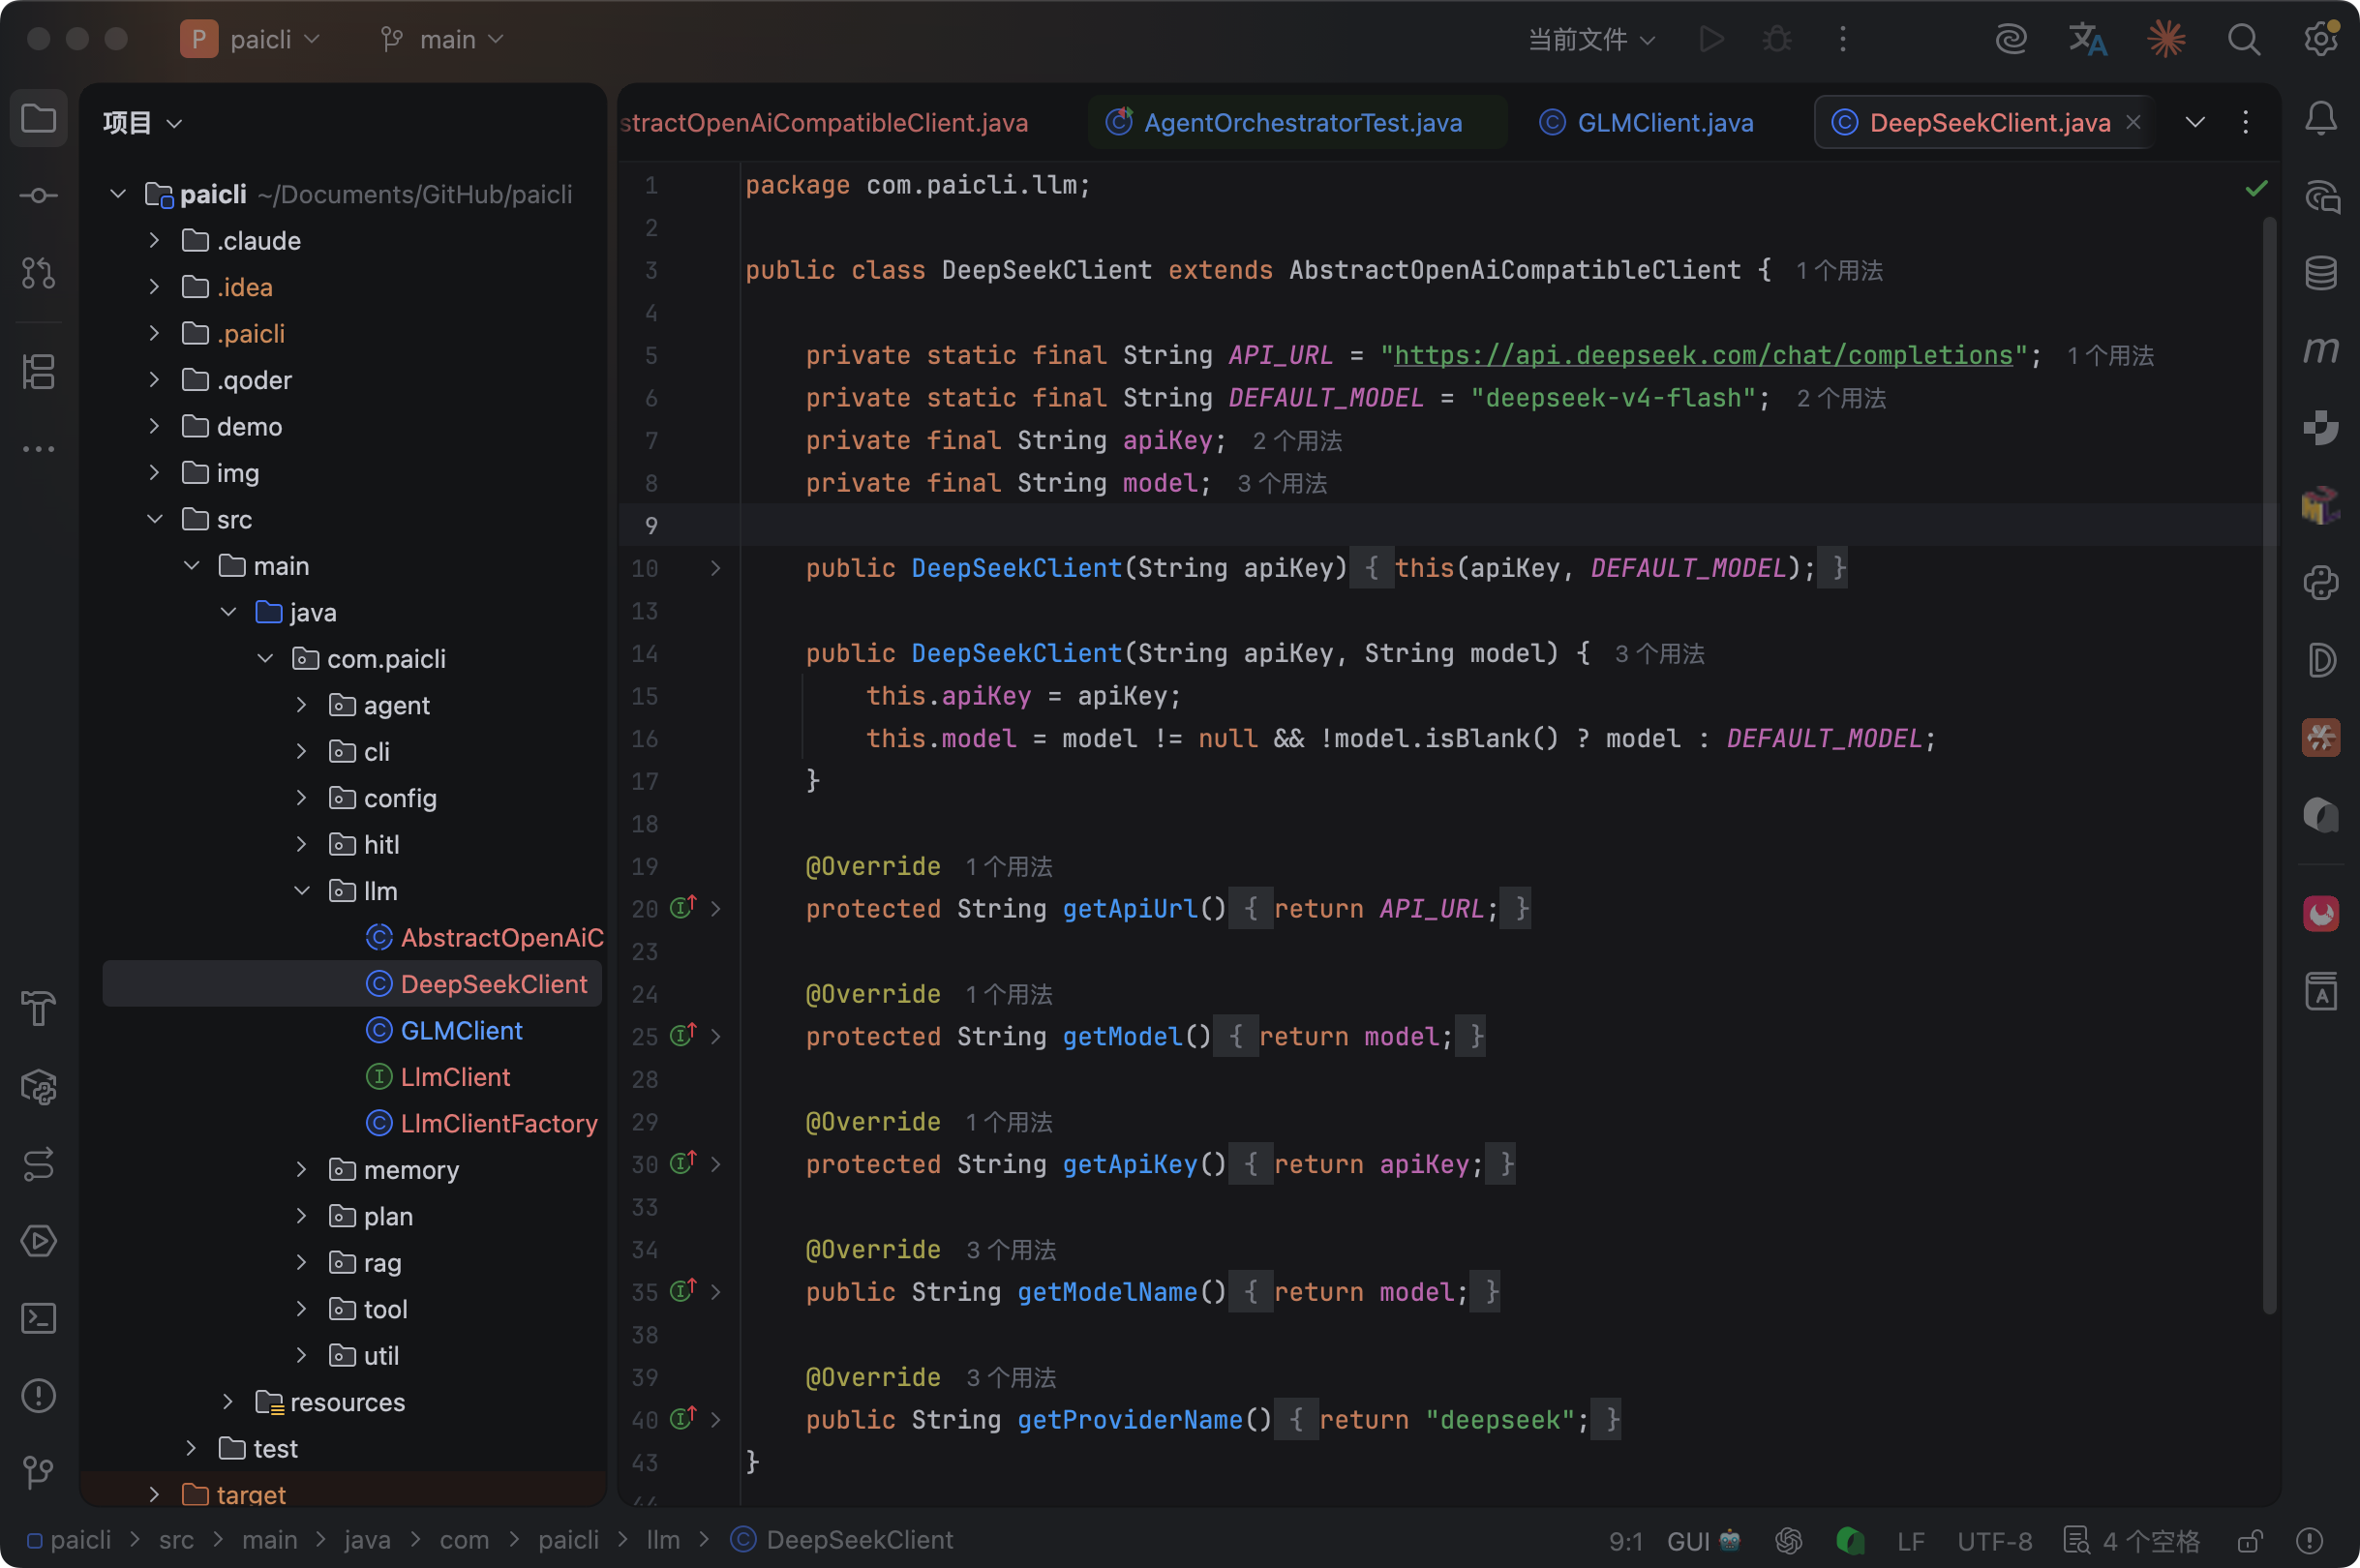Unfold the getApiUrl method body
This screenshot has width=2360, height=1568.
[x=716, y=909]
